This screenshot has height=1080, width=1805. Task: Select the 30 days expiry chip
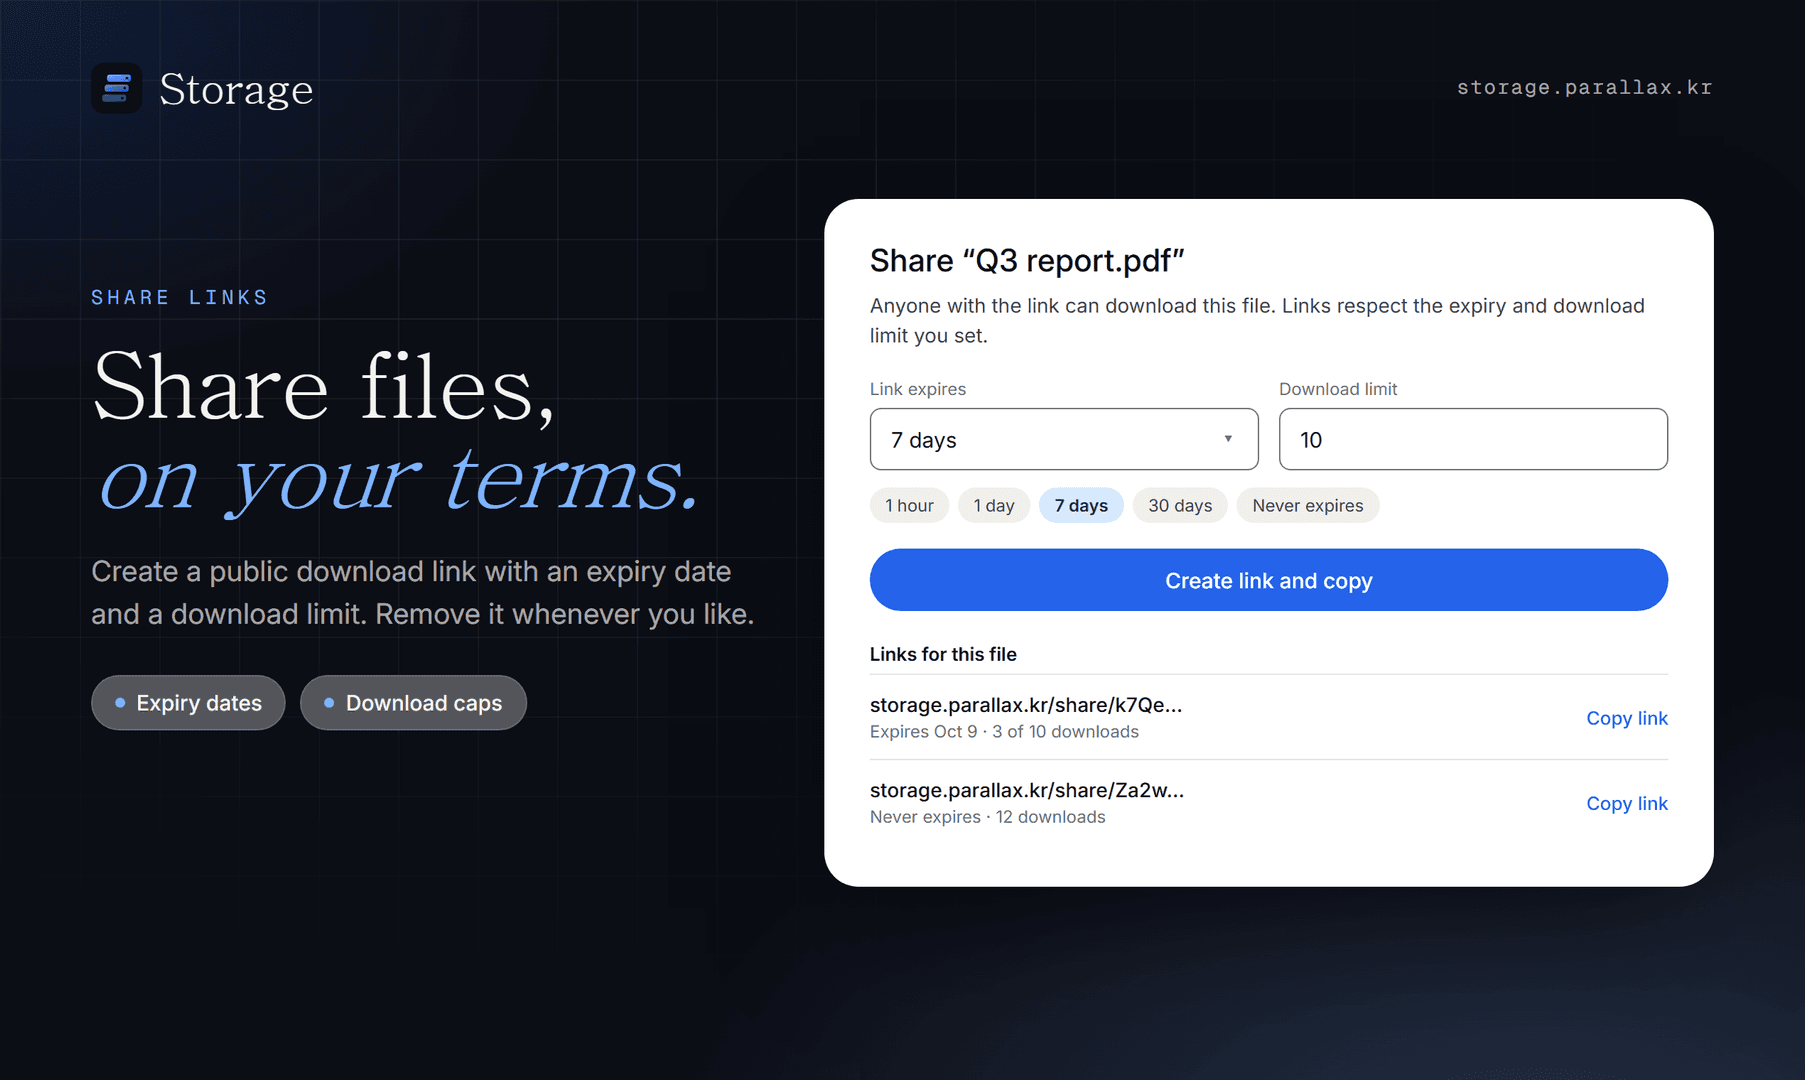point(1180,505)
